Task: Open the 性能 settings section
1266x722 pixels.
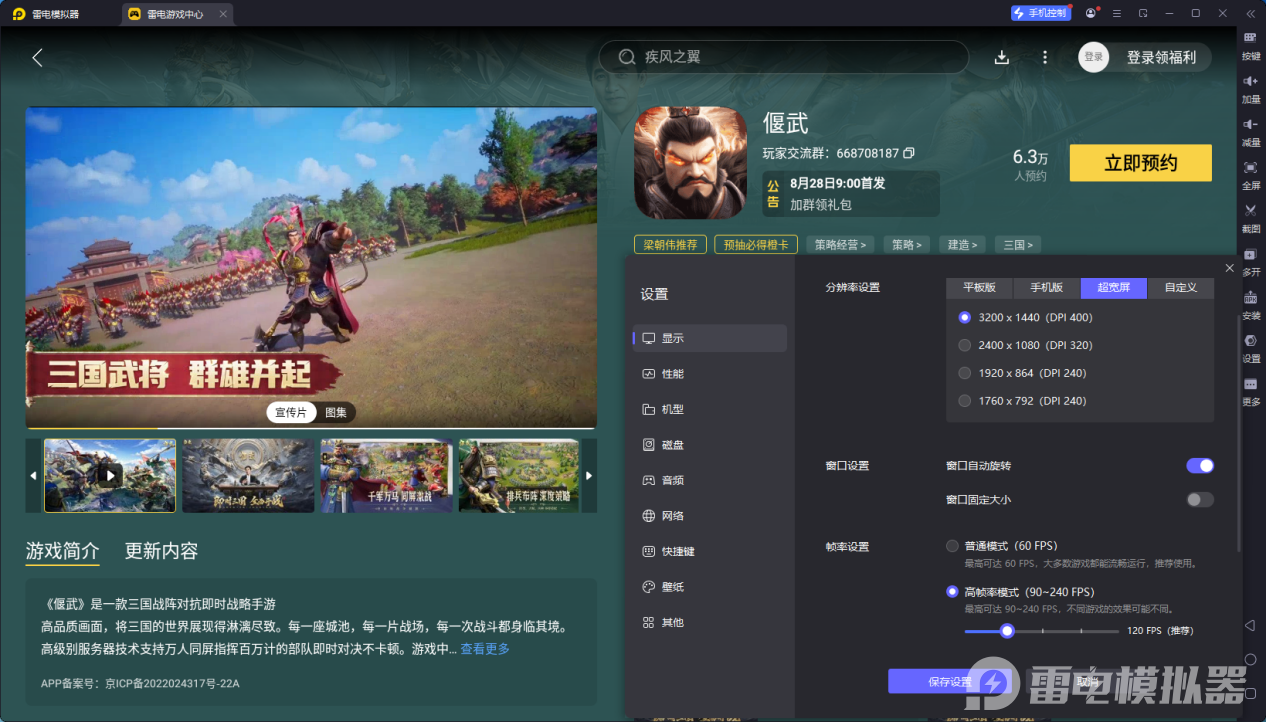Action: (x=672, y=374)
